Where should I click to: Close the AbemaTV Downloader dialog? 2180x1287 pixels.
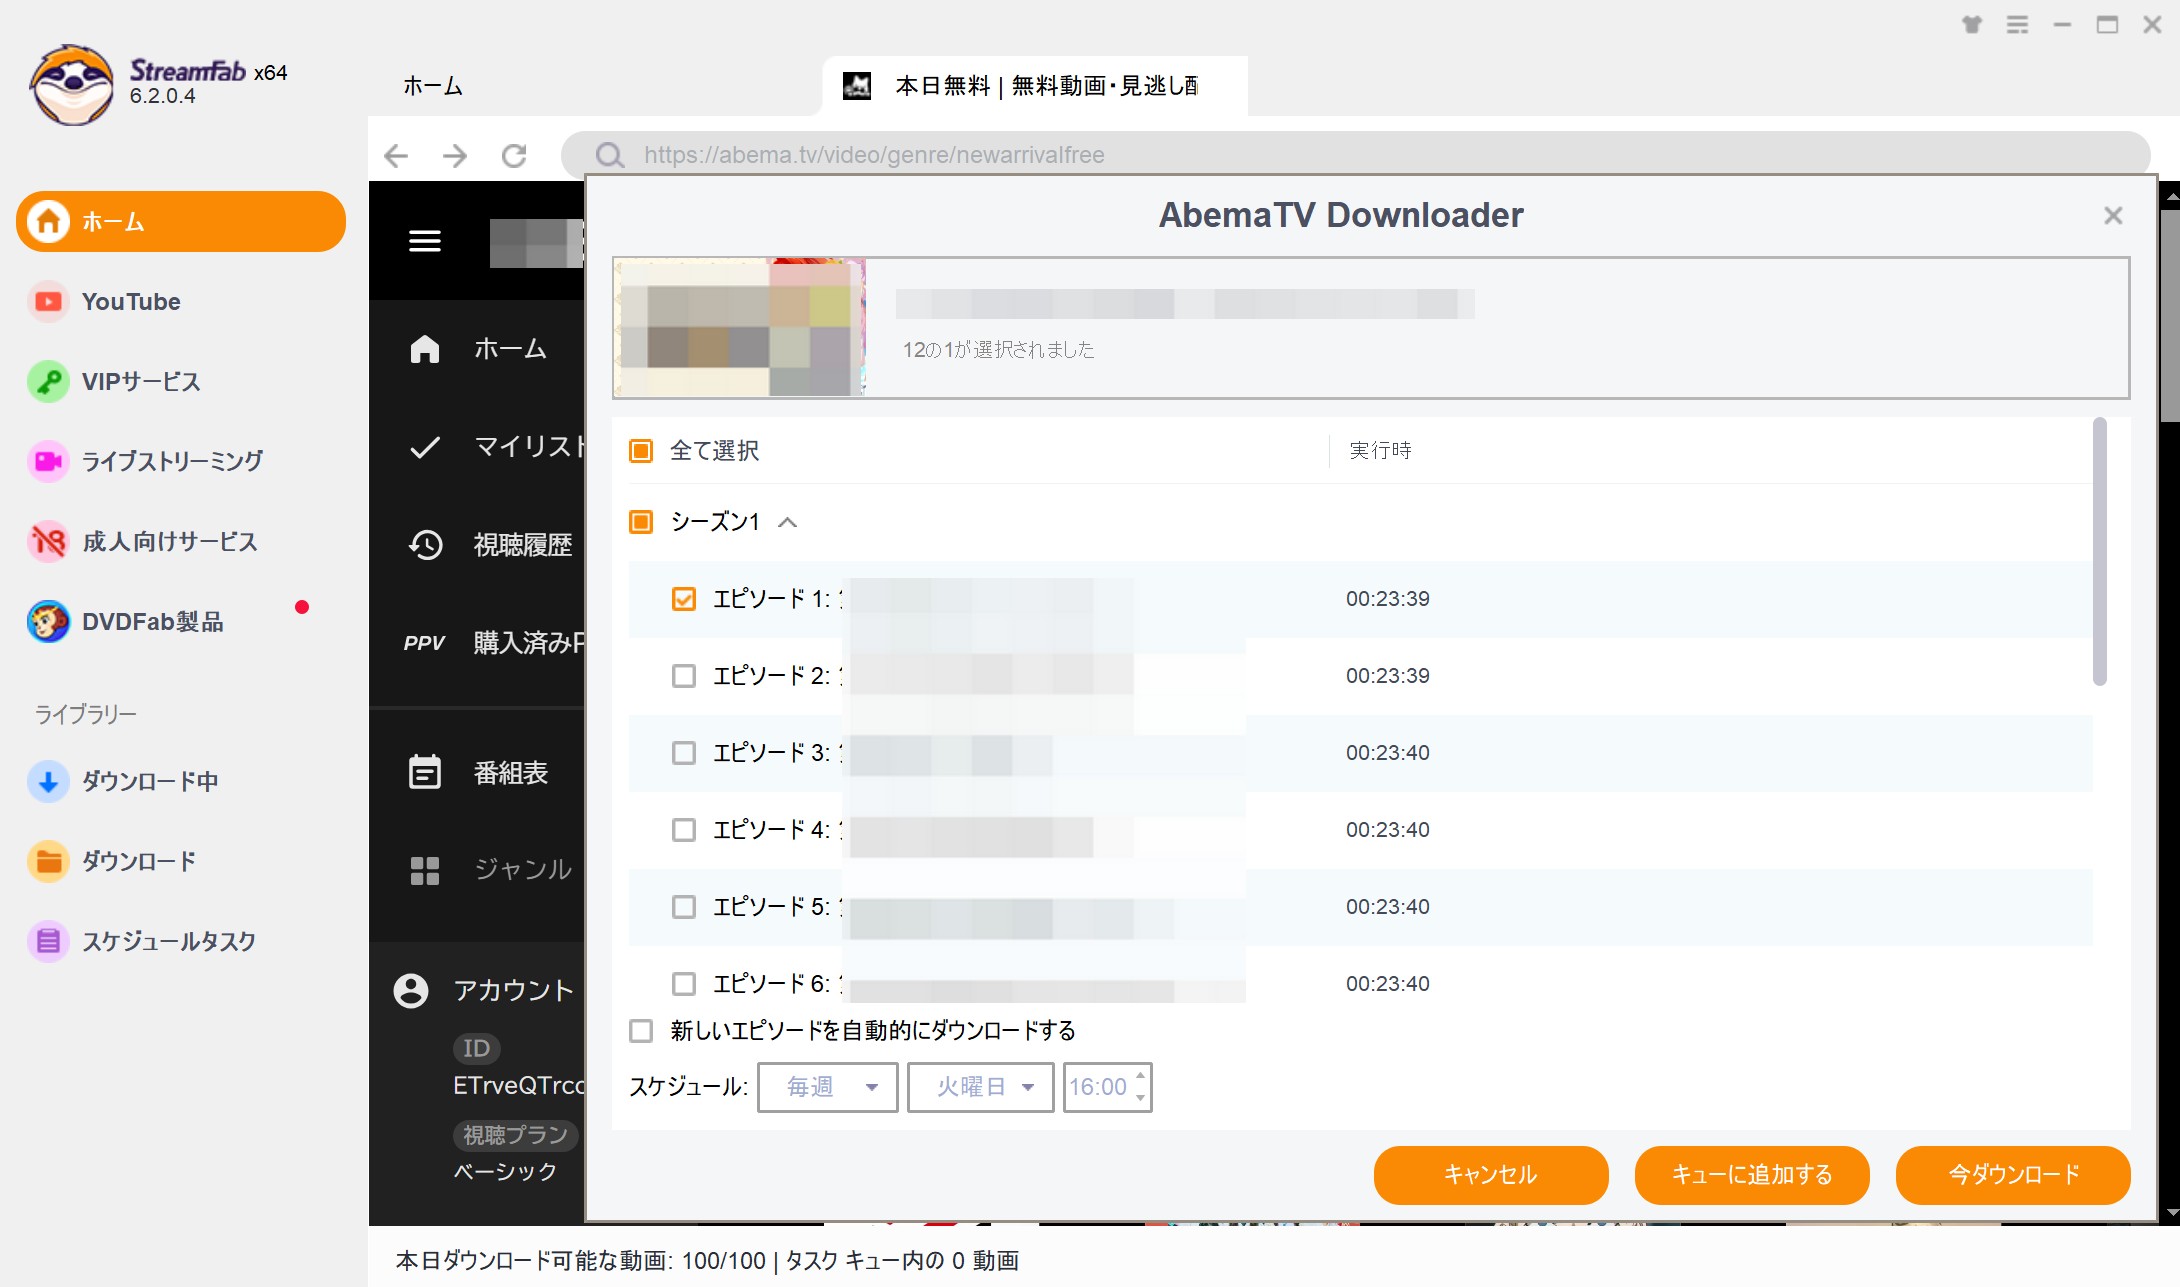(x=2113, y=216)
